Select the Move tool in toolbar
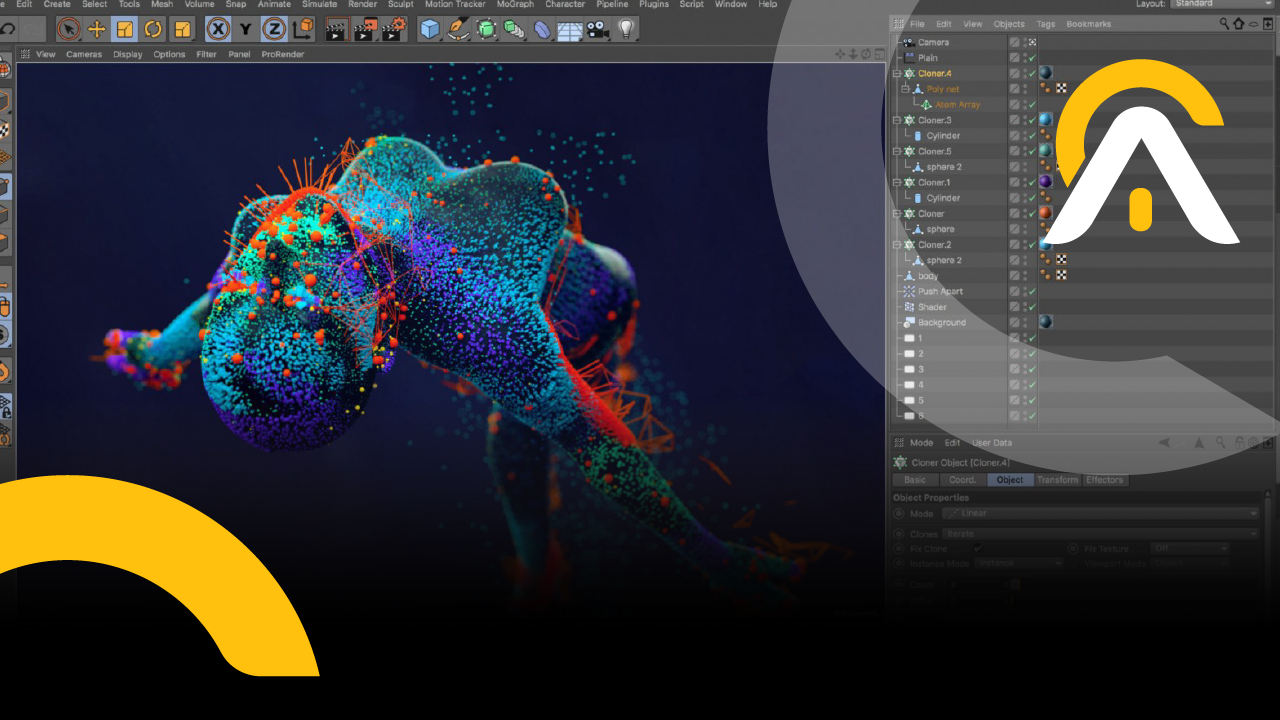 [x=97, y=29]
